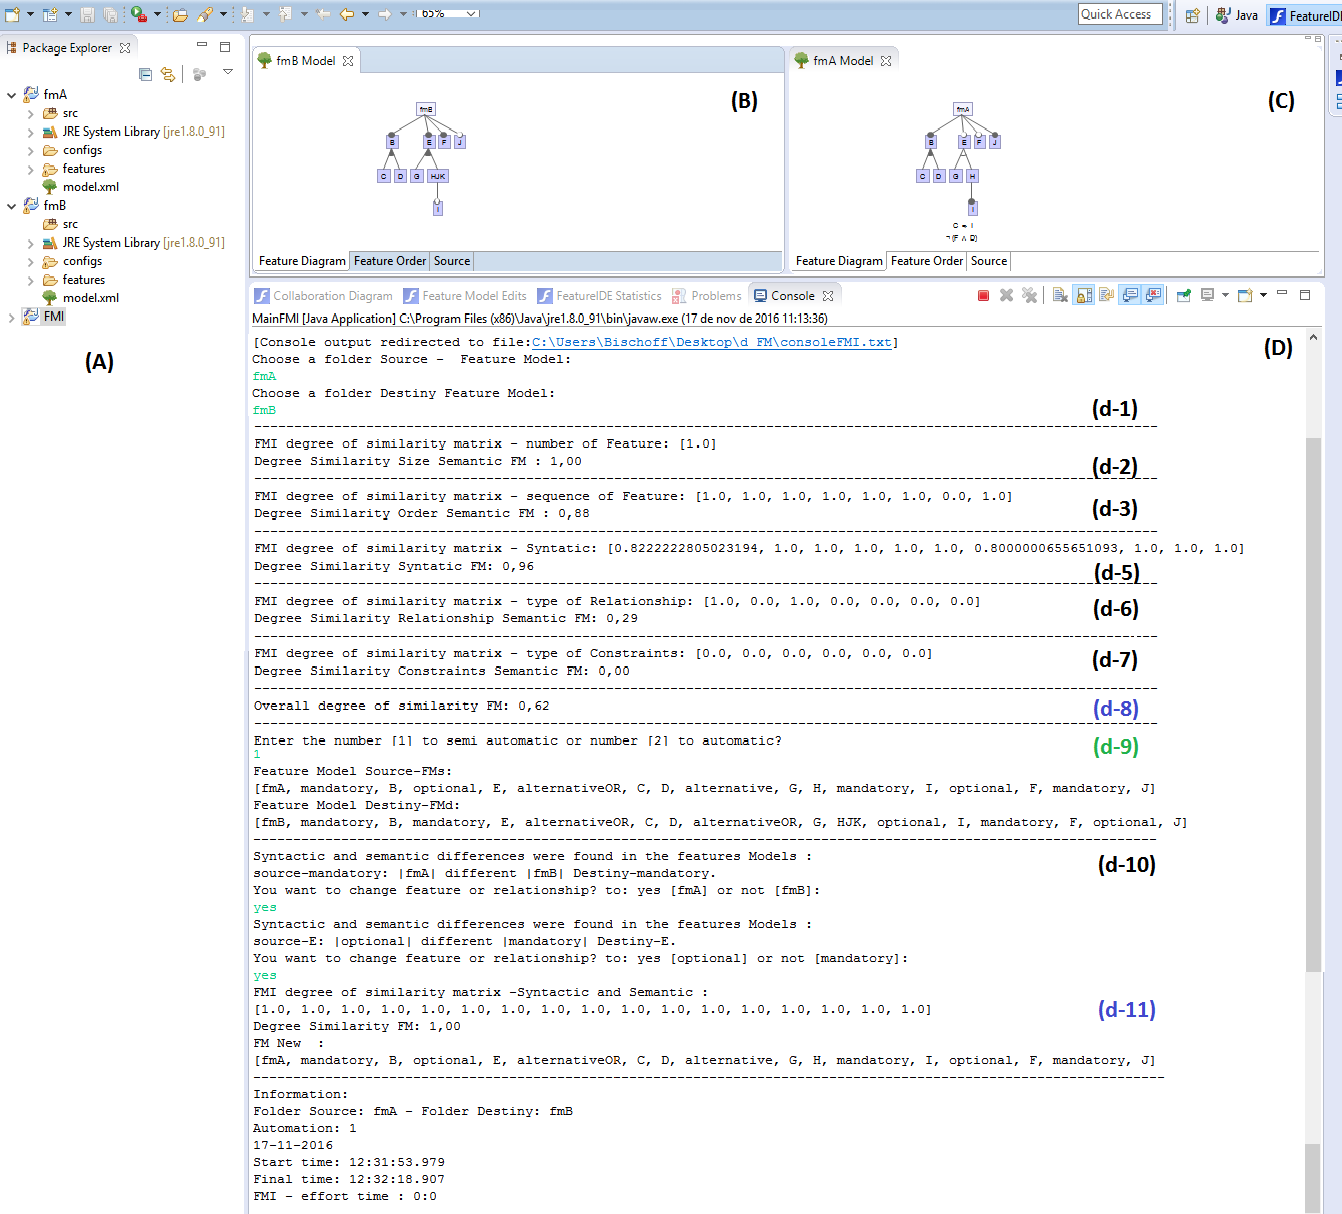
Task: Pin the Console view
Action: [x=1184, y=295]
